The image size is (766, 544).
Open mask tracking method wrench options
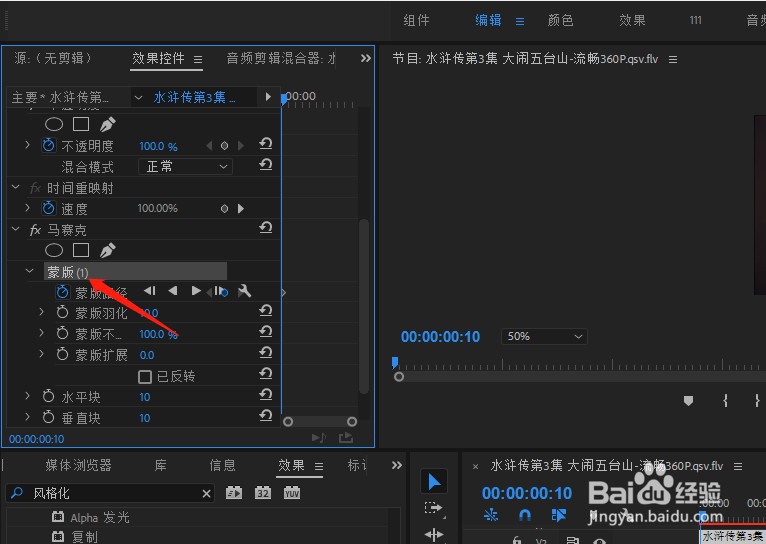tap(244, 292)
